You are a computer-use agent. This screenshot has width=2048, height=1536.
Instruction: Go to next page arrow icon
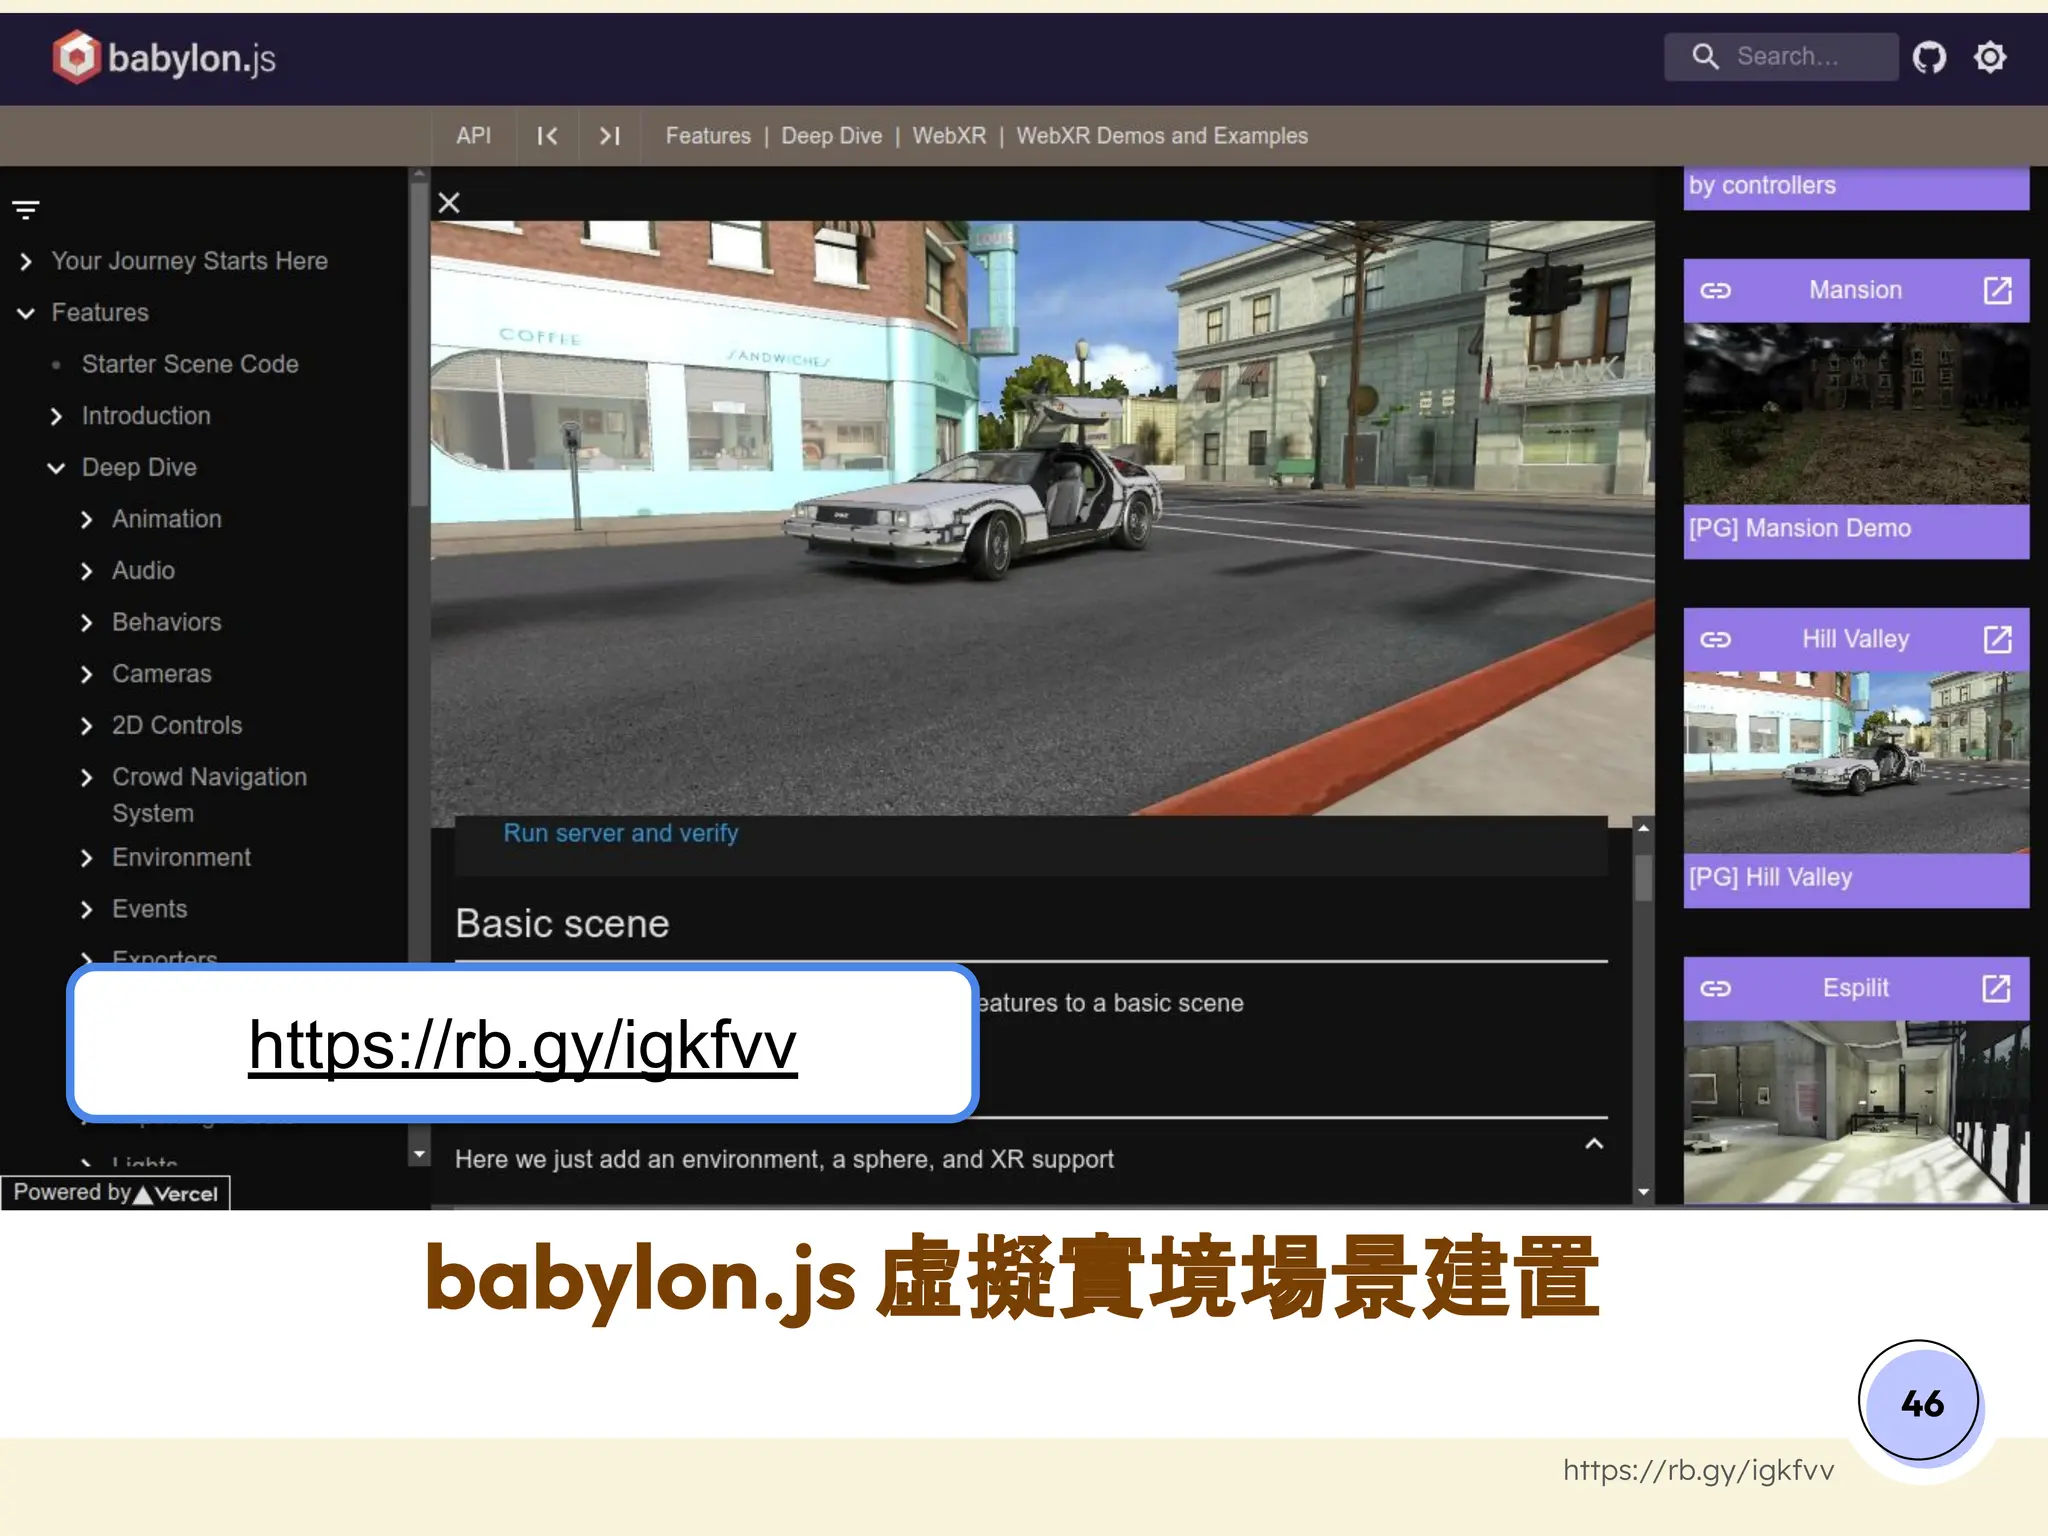click(x=609, y=136)
